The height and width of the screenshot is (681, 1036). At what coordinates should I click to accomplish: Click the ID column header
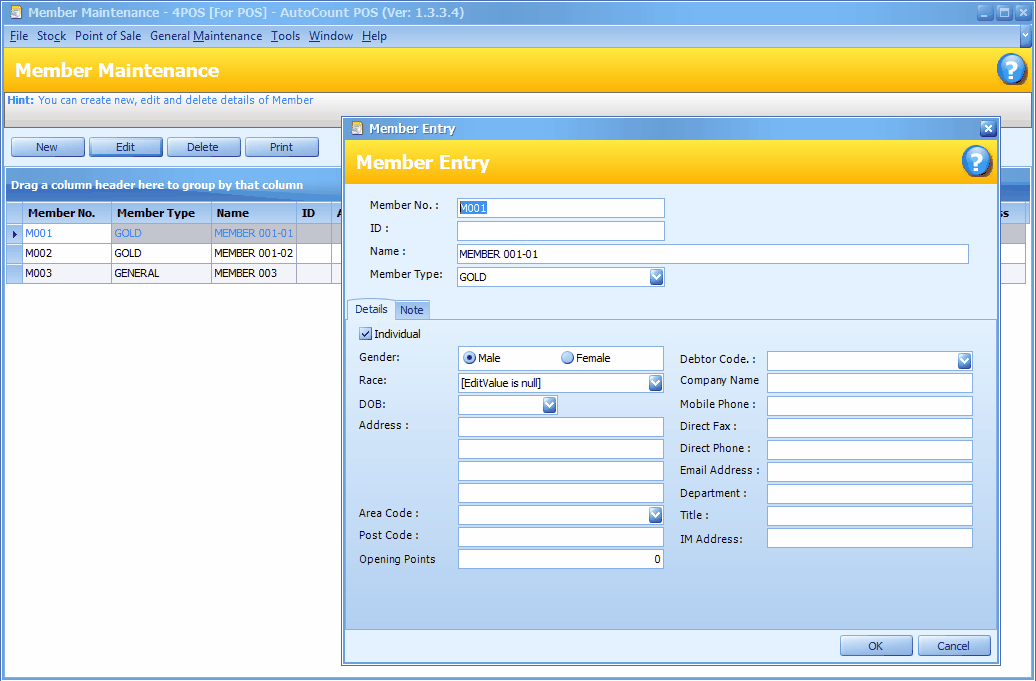tap(314, 213)
